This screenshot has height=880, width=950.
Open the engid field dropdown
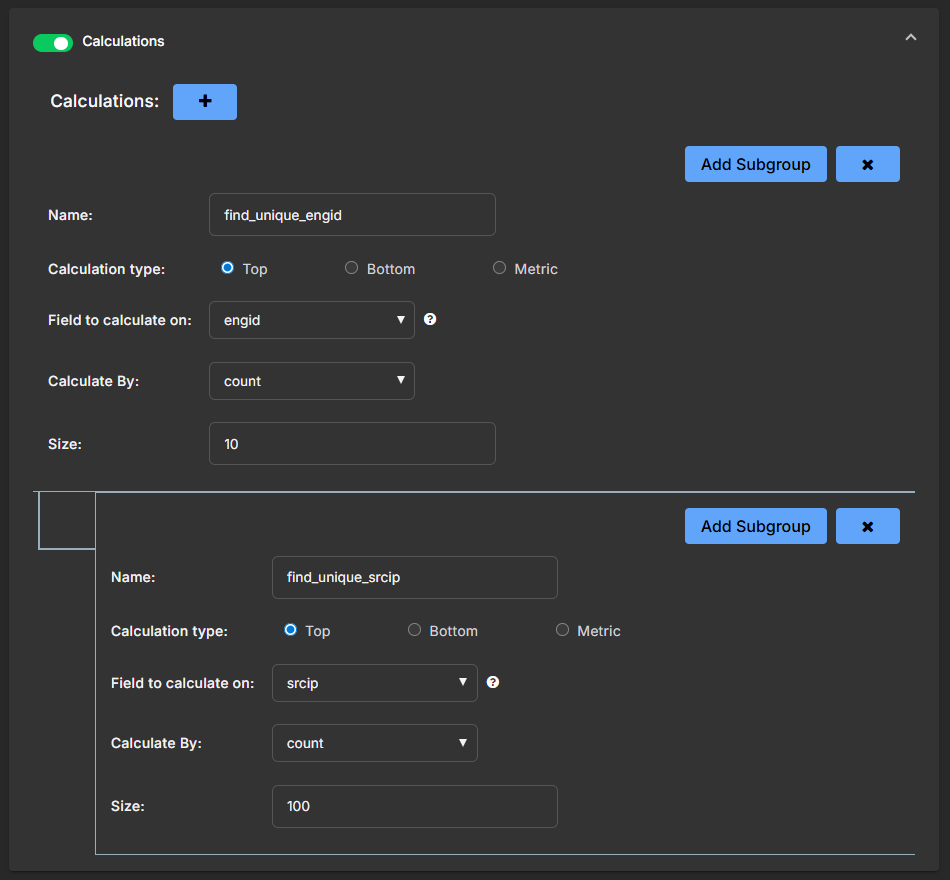(x=311, y=320)
